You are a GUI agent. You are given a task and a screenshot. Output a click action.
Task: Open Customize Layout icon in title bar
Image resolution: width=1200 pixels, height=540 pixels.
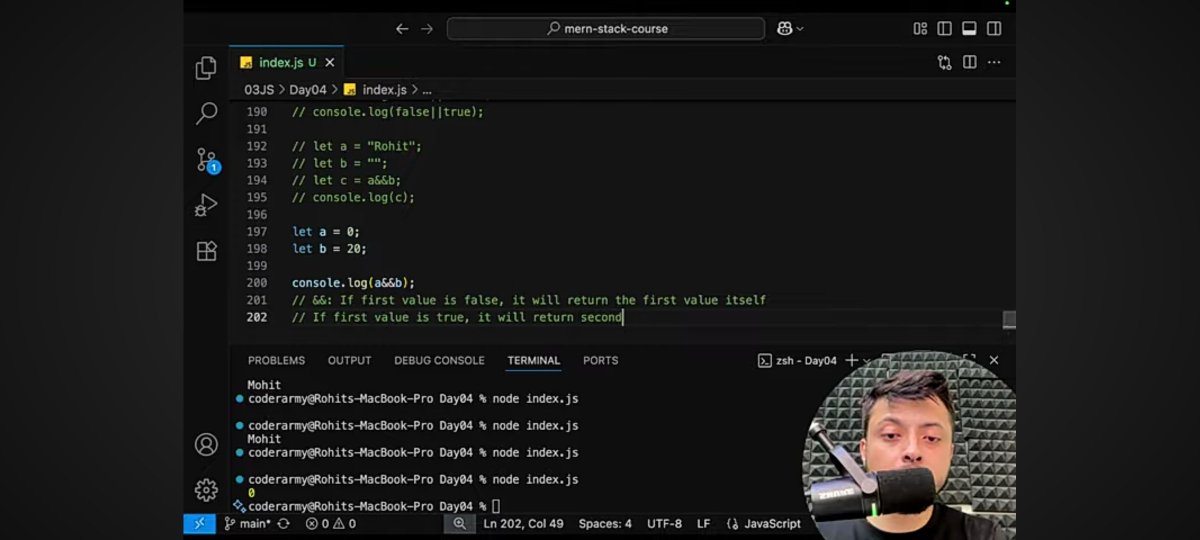pyautogui.click(x=920, y=29)
